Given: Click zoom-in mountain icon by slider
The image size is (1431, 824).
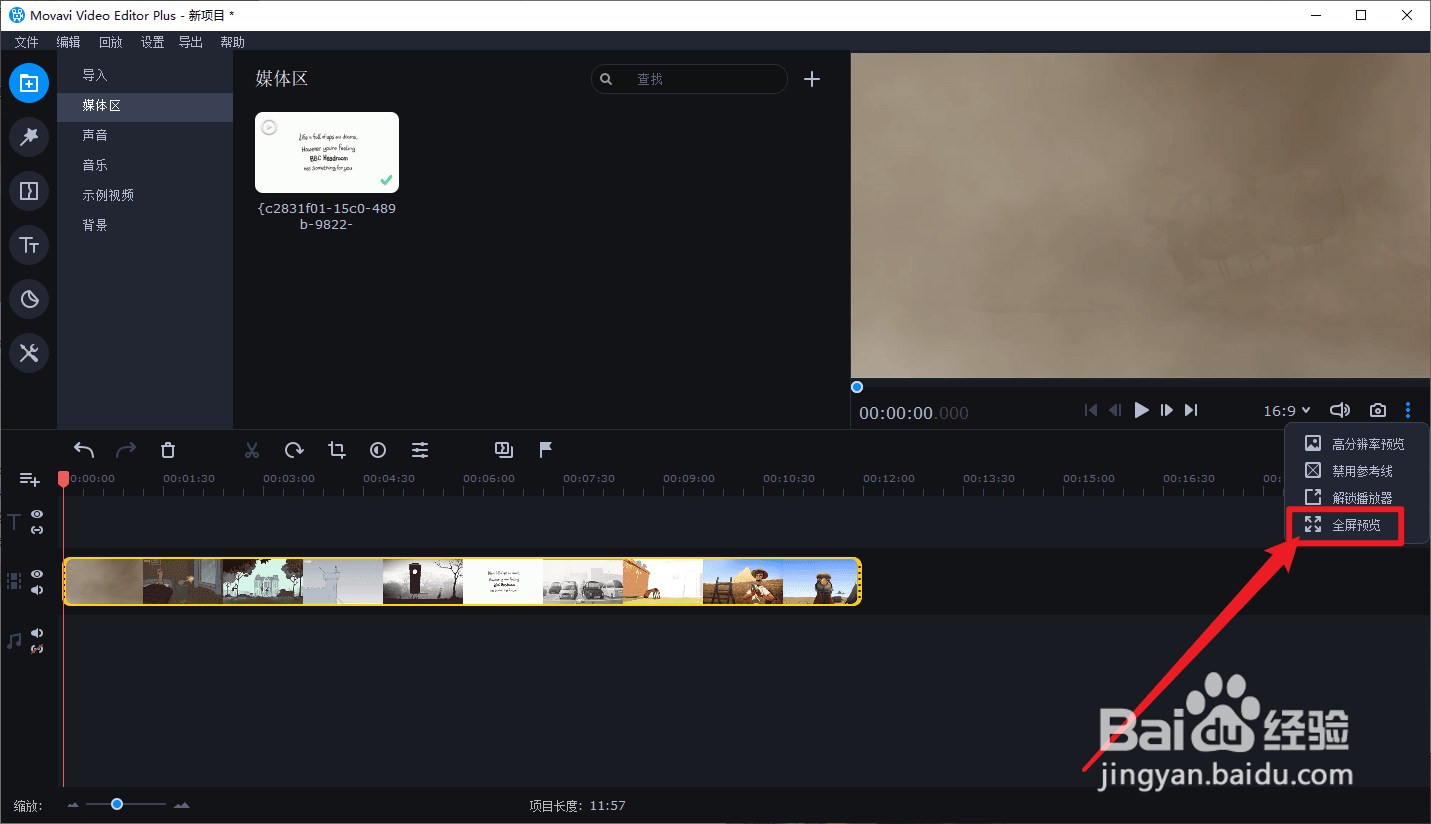Looking at the screenshot, I should pyautogui.click(x=181, y=805).
